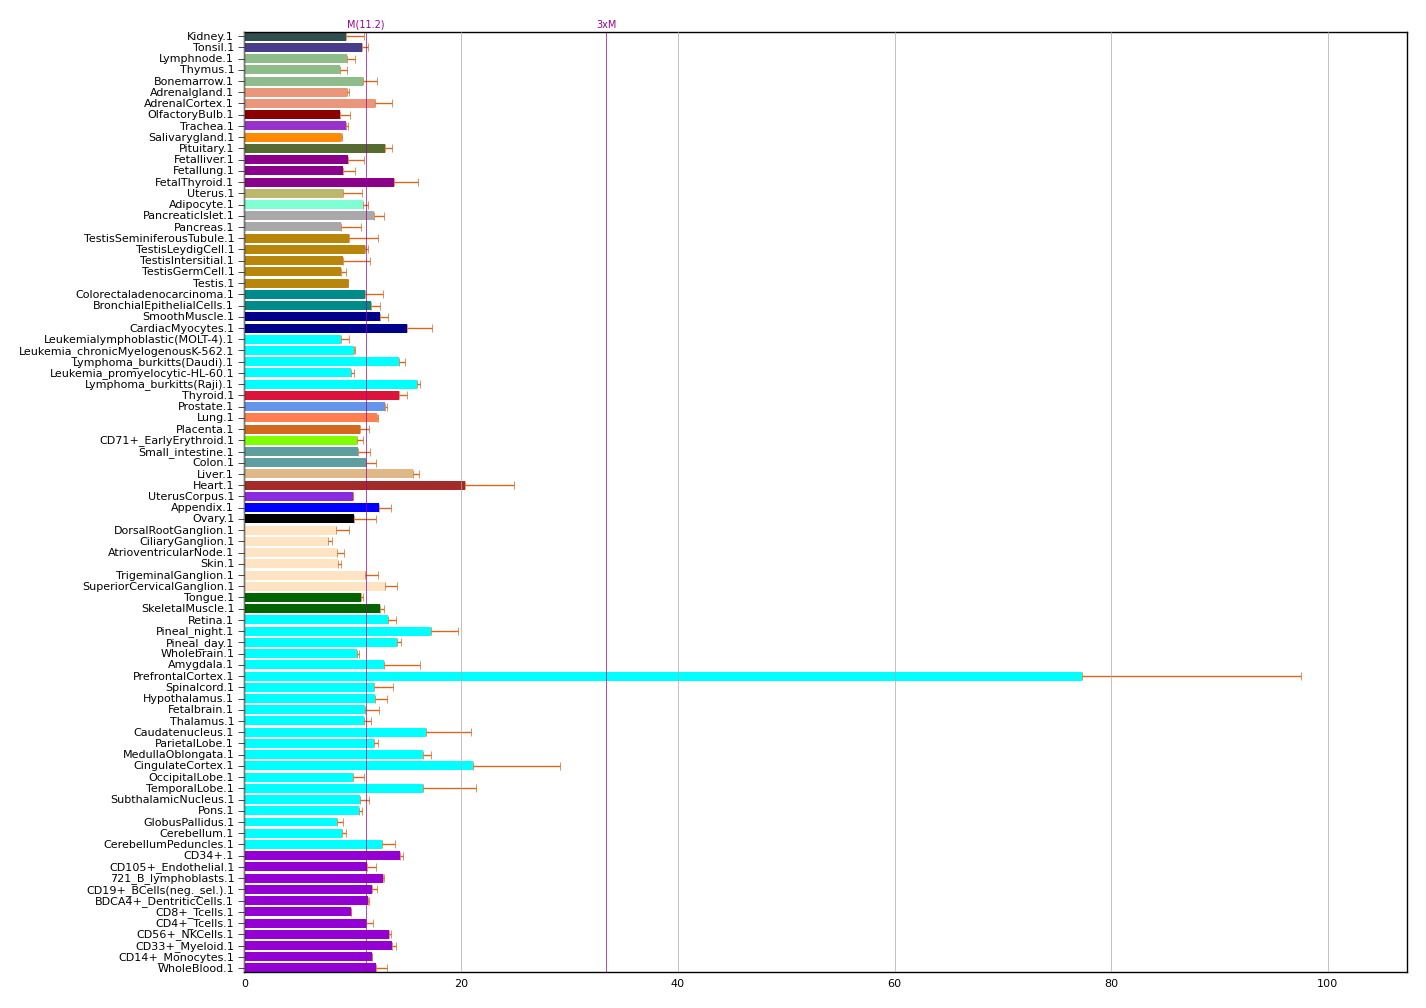This screenshot has height=1008, width=1426.
Task: Click the M(11.2) median label
Action: tap(365, 25)
